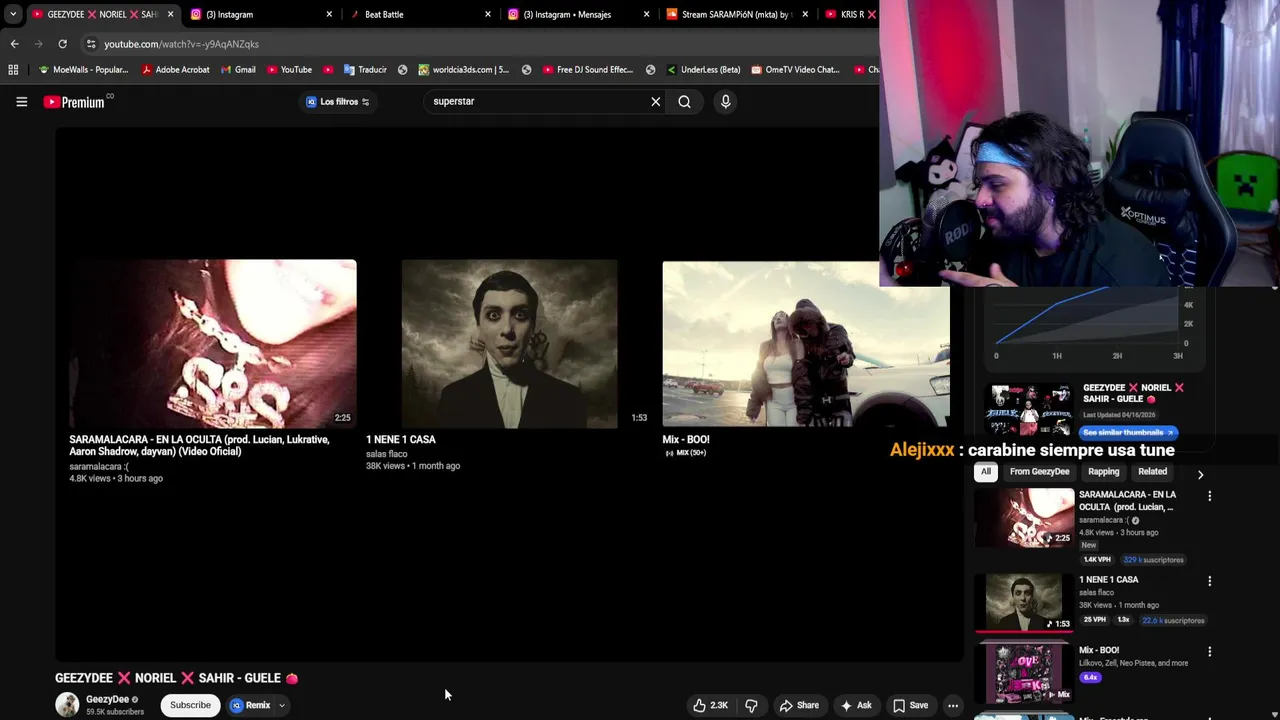1280x720 pixels.
Task: Play SARAMALACARA EN LA OCULTA endscreen thumbnail
Action: pos(213,344)
